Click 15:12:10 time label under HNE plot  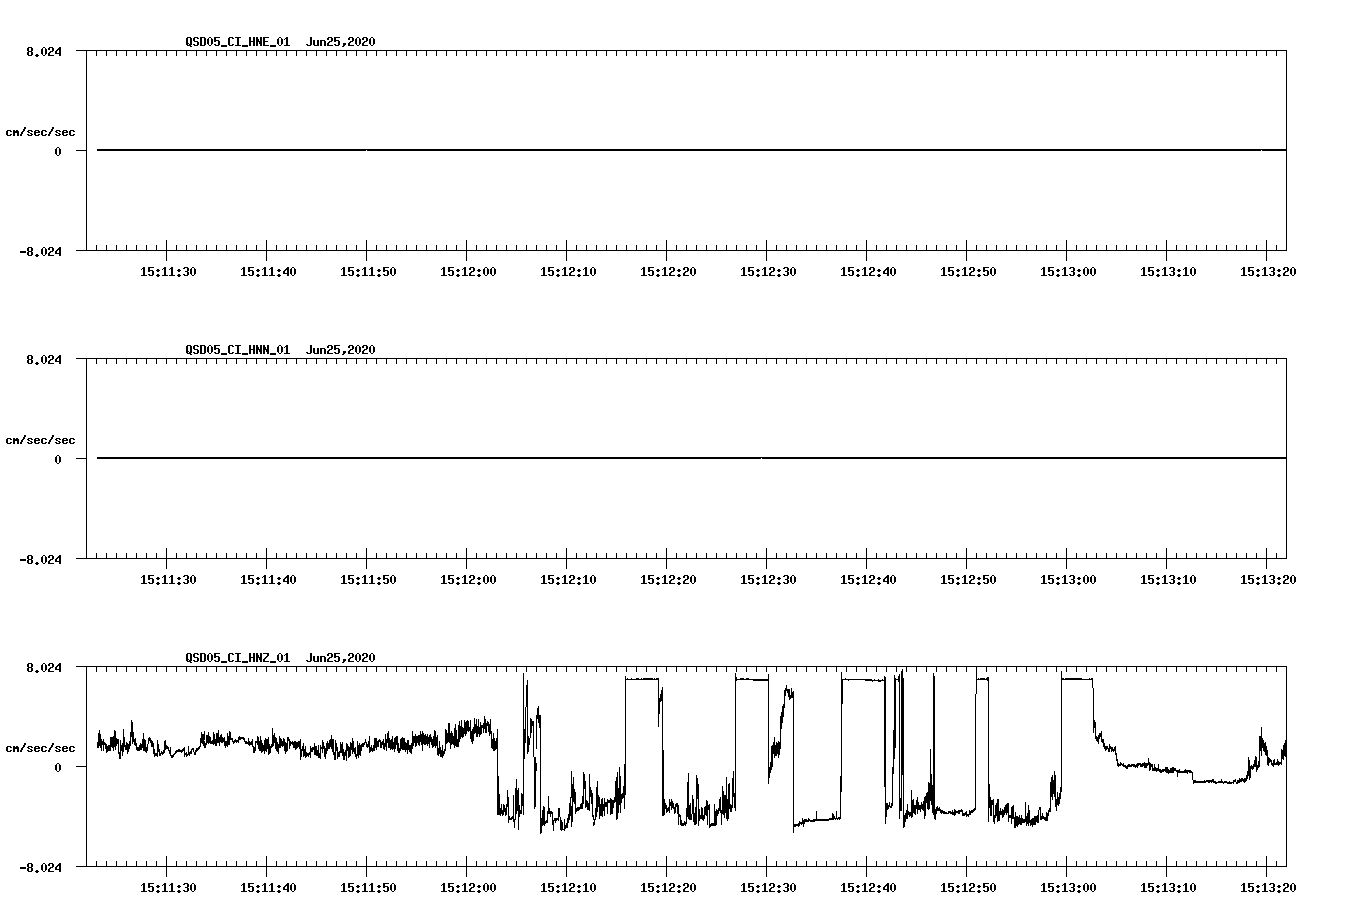568,272
